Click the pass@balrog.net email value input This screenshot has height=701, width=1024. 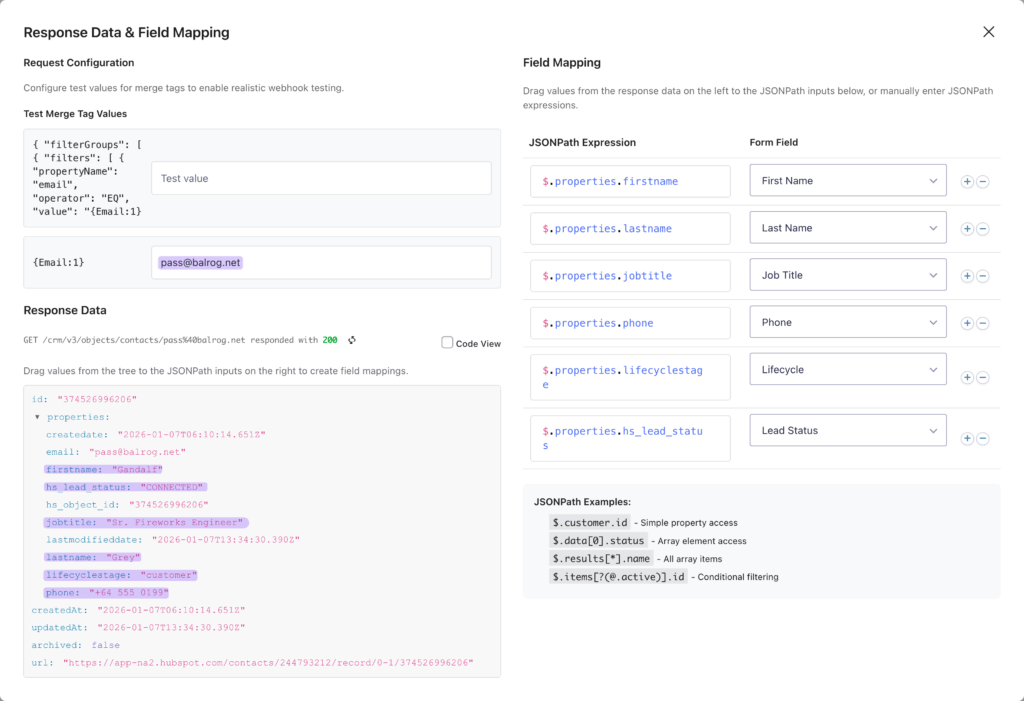coord(320,261)
